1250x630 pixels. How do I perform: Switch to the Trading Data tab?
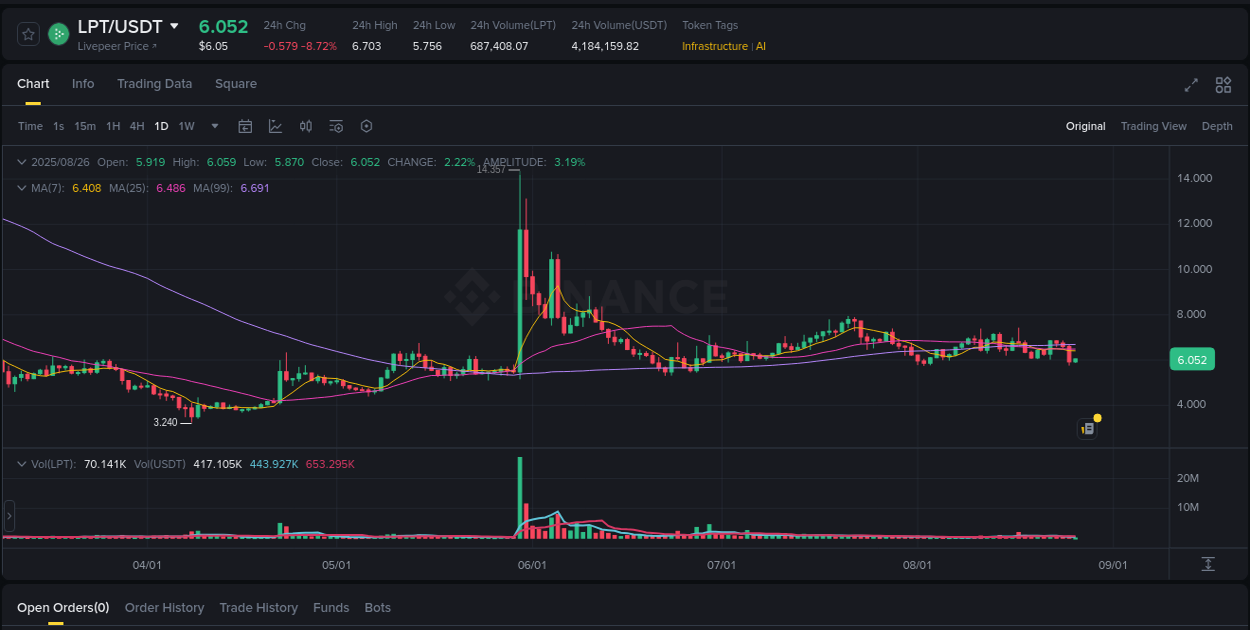click(154, 84)
